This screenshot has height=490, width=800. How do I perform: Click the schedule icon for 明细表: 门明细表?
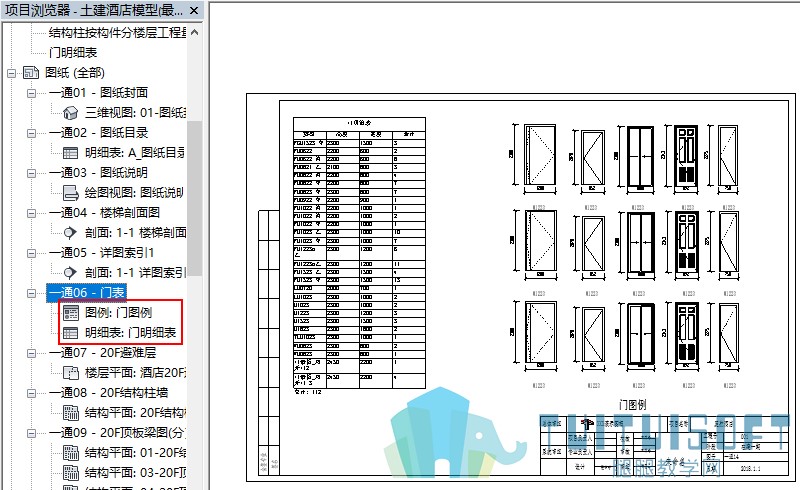[x=70, y=333]
